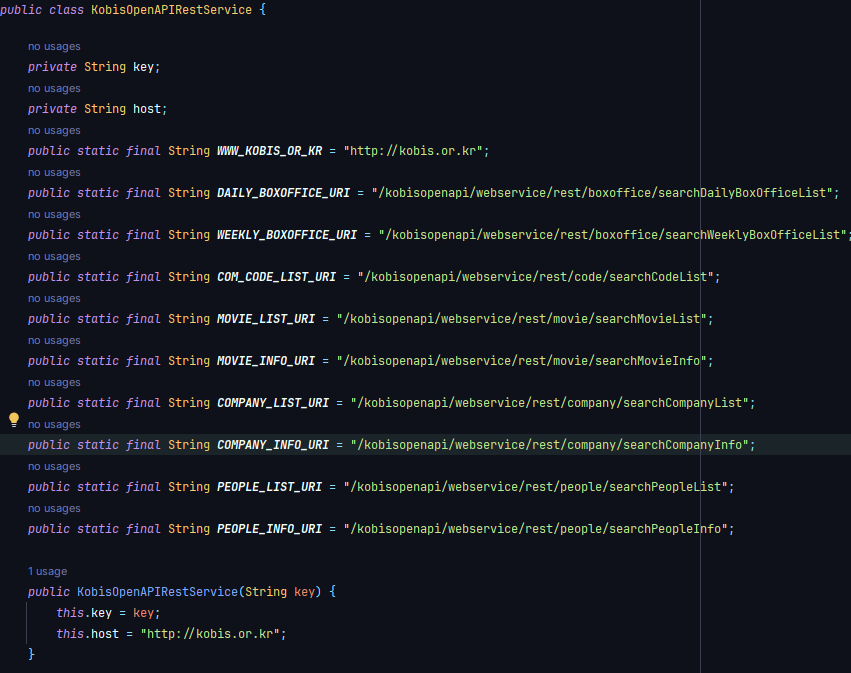851x673 pixels.
Task: Click the PEOPLE_LIST_URI constant name
Action: tap(270, 487)
